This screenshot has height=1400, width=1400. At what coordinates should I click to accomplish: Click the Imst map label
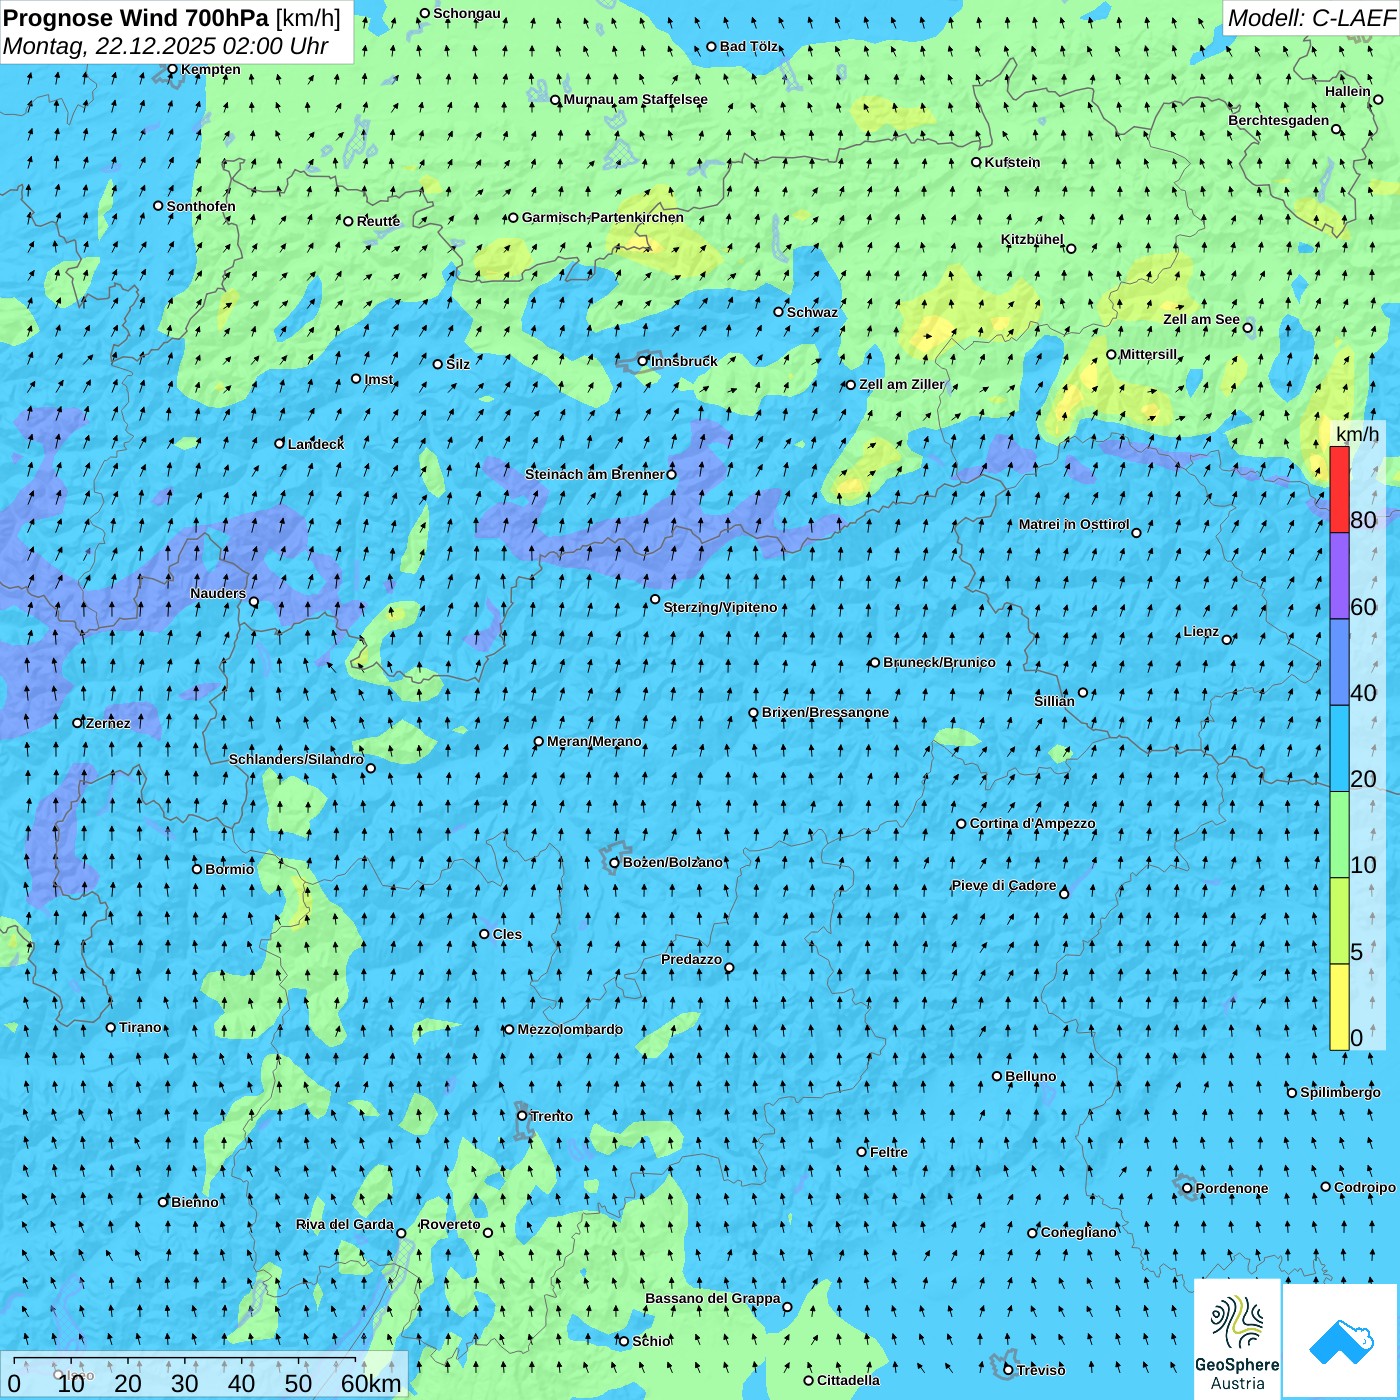coord(379,379)
